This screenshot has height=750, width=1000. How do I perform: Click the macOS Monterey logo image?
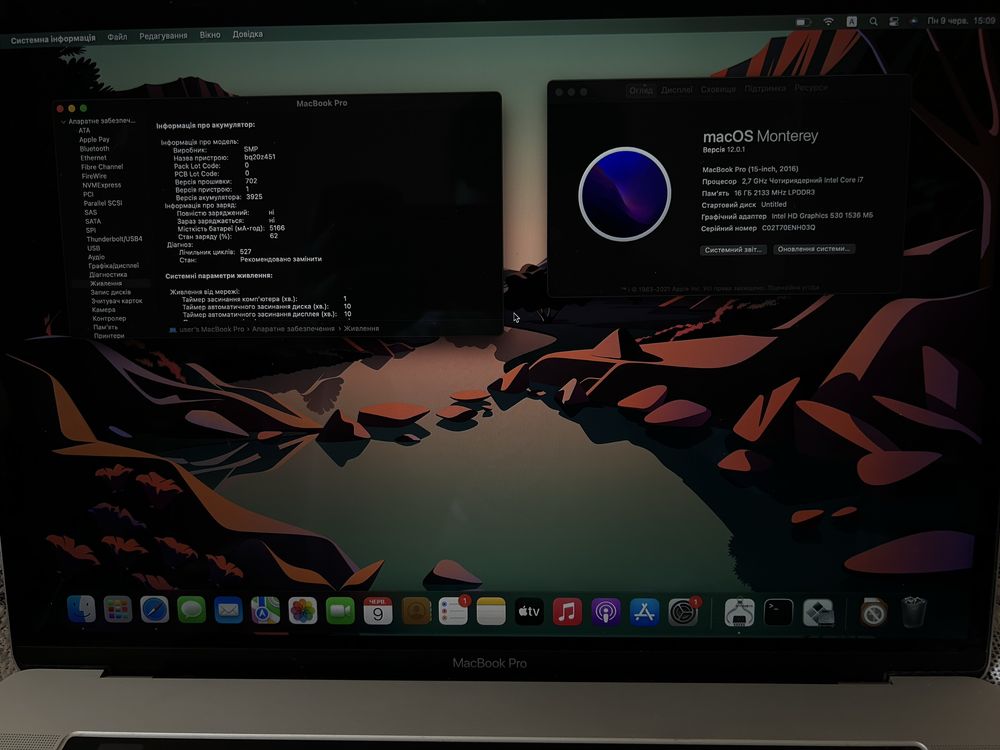[624, 194]
